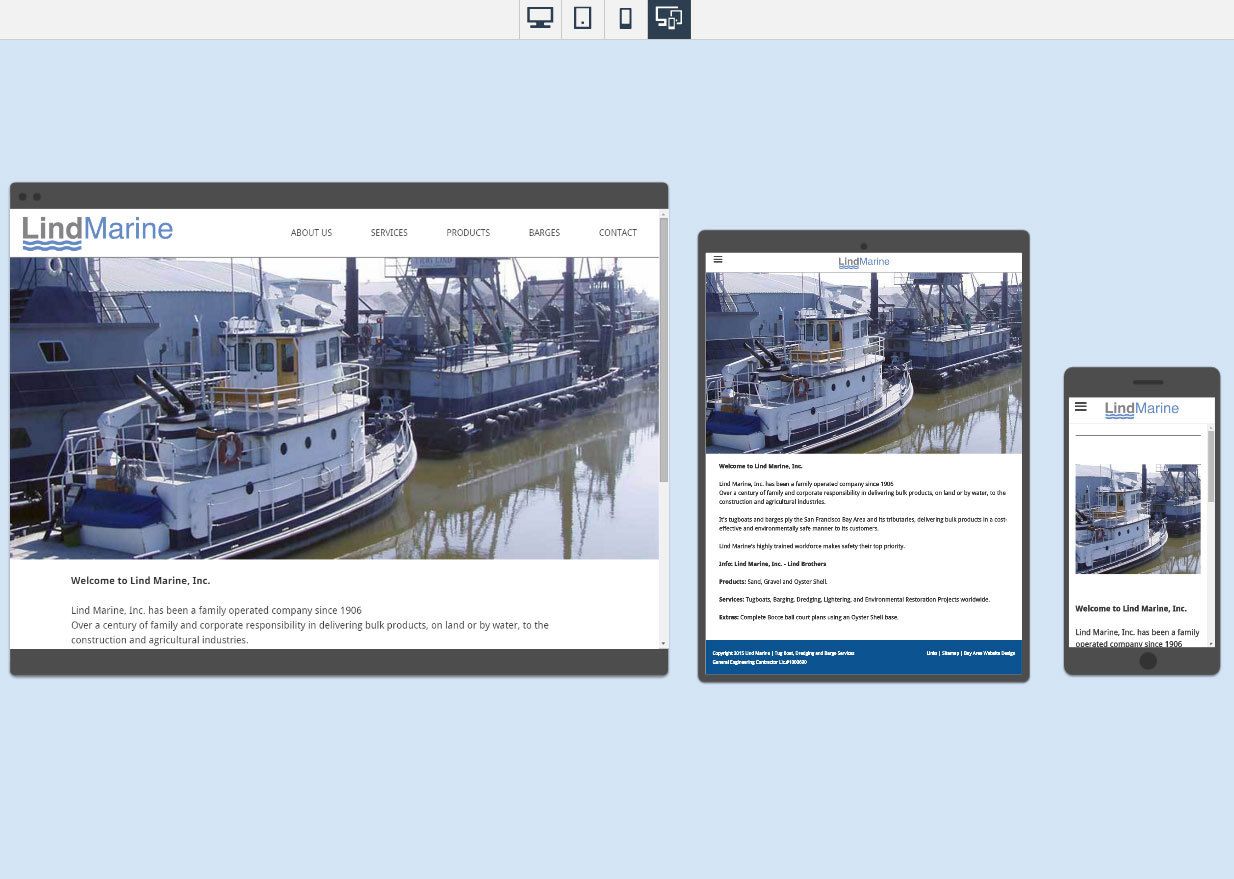Image resolution: width=1234 pixels, height=879 pixels.
Task: Click the scroll-down arrow in desktop preview
Action: [664, 643]
